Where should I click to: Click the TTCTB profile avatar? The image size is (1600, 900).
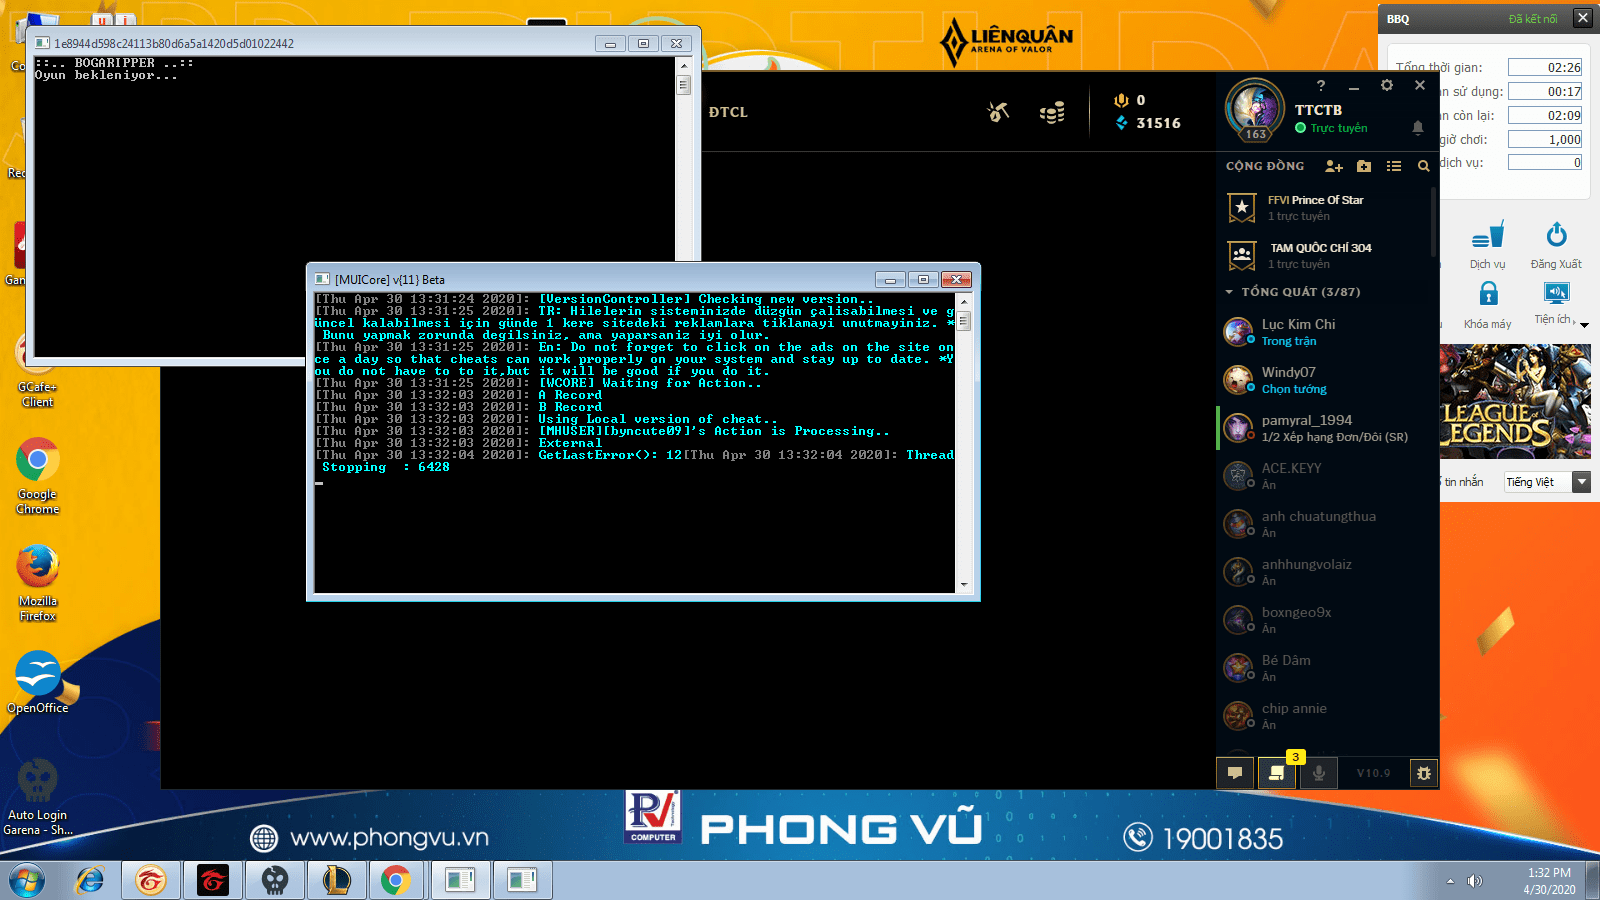[1255, 108]
